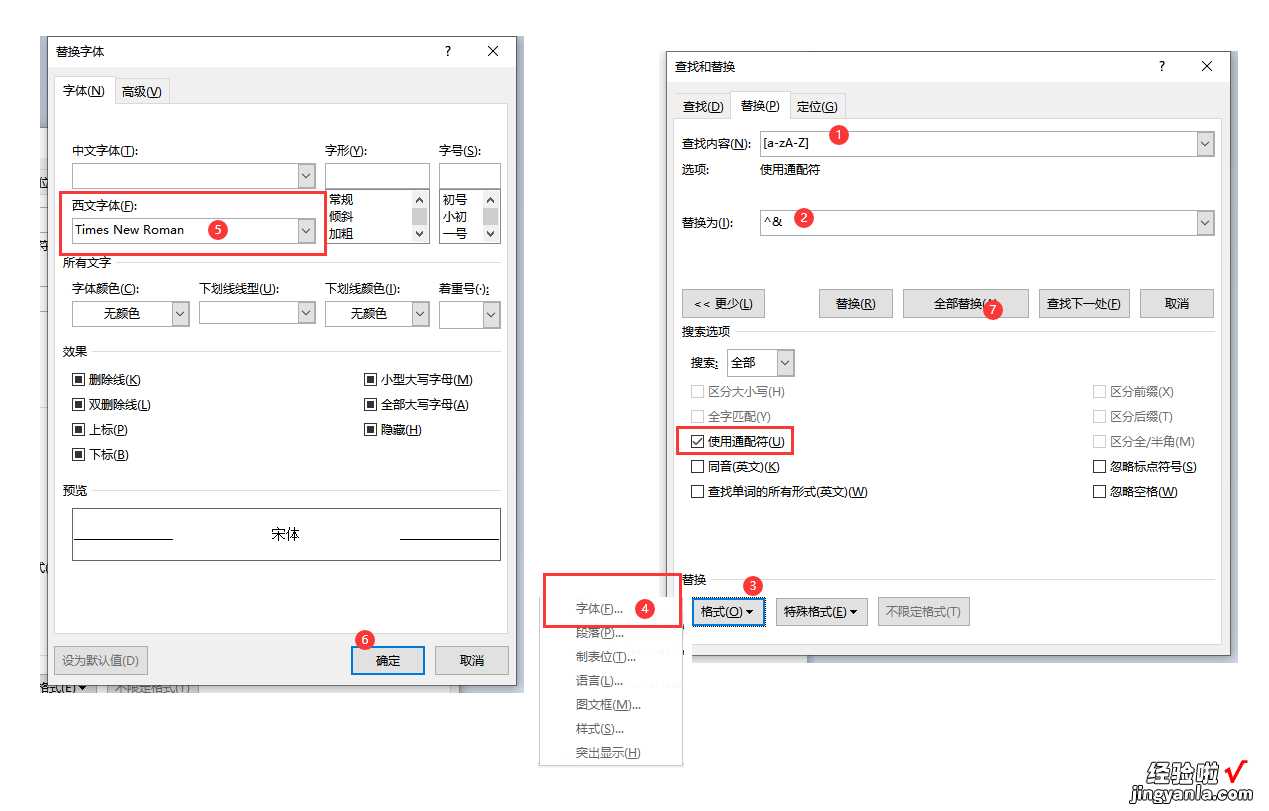Toggle the 双删除线 checkbox
The height and width of the screenshot is (811, 1269).
78,405
